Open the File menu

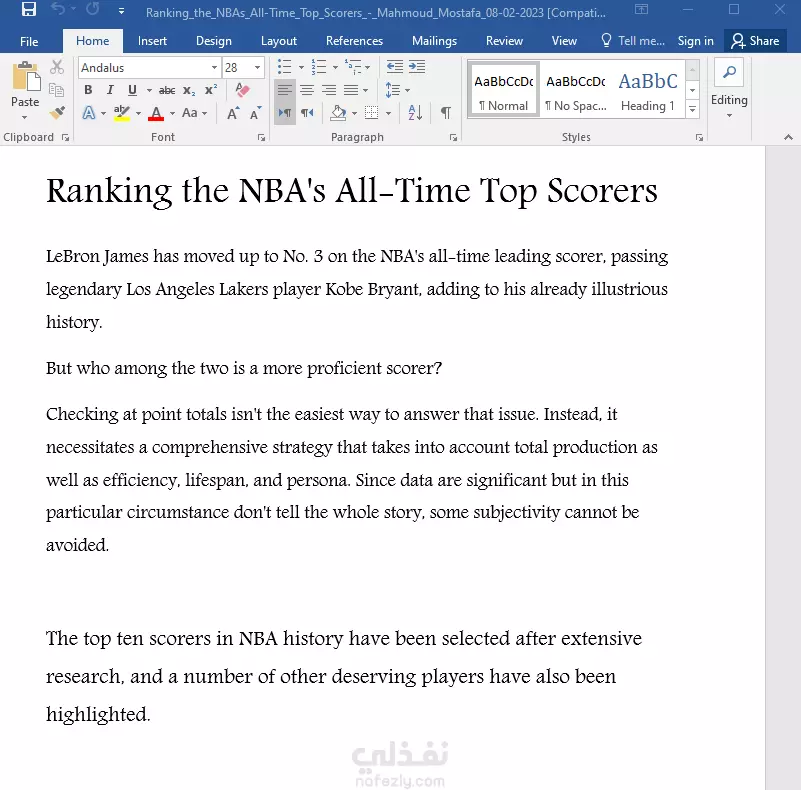(x=29, y=41)
